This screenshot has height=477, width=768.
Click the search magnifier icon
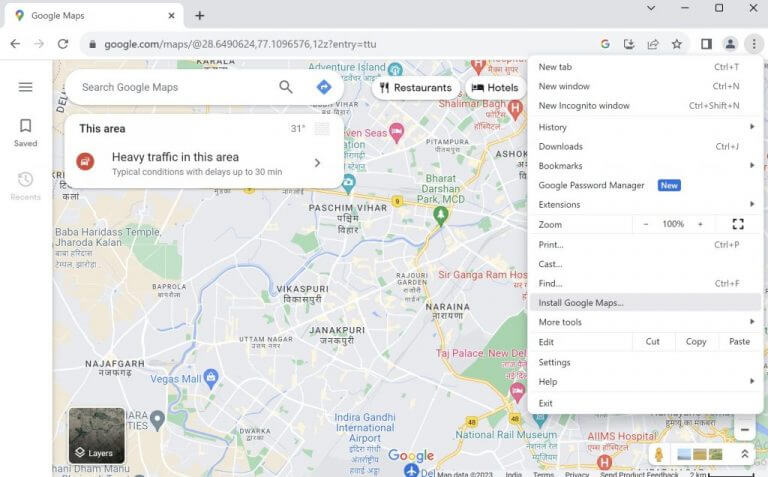[x=286, y=87]
